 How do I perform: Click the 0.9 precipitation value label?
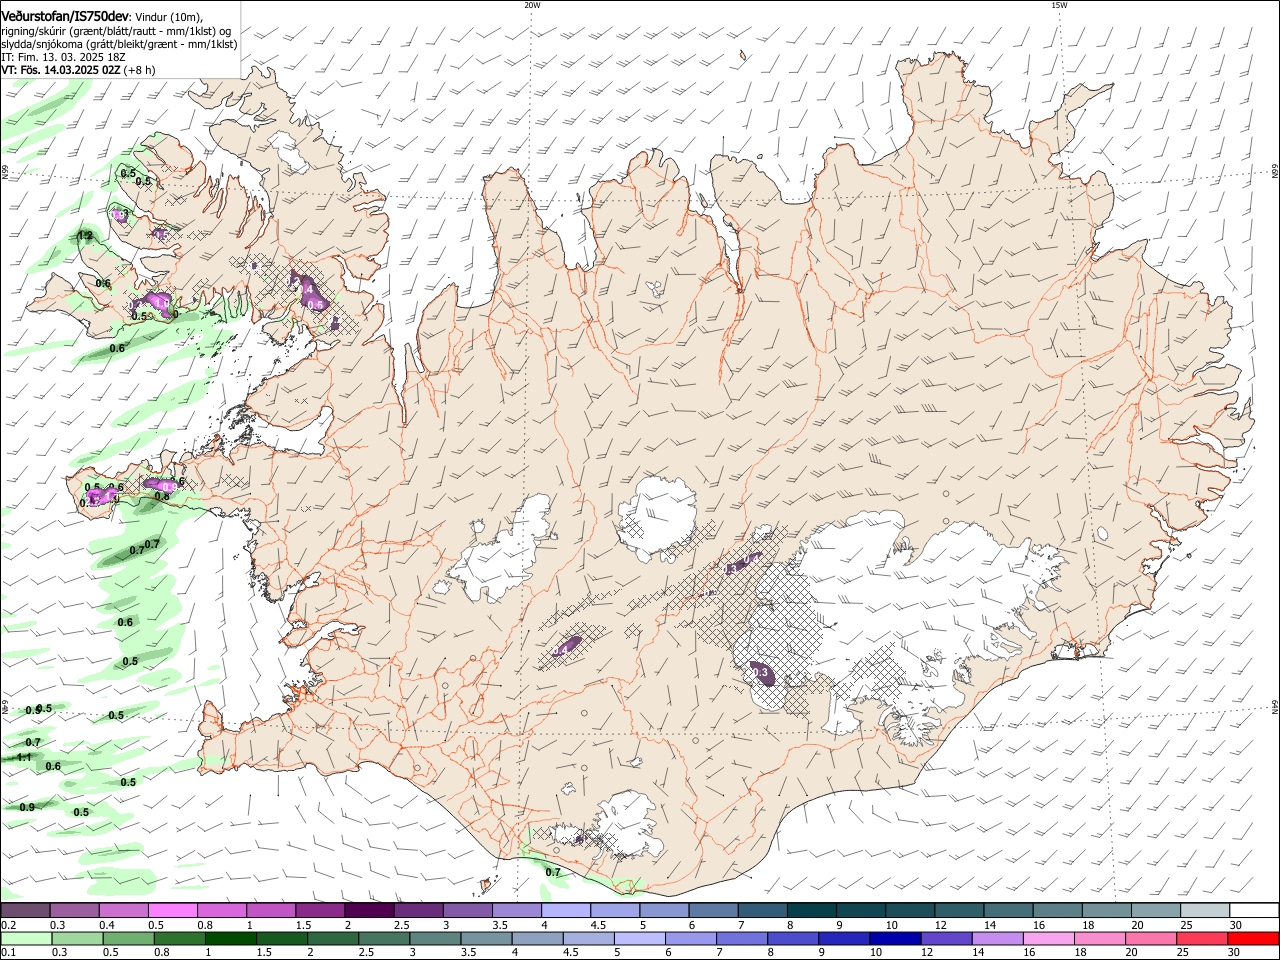(x=27, y=807)
